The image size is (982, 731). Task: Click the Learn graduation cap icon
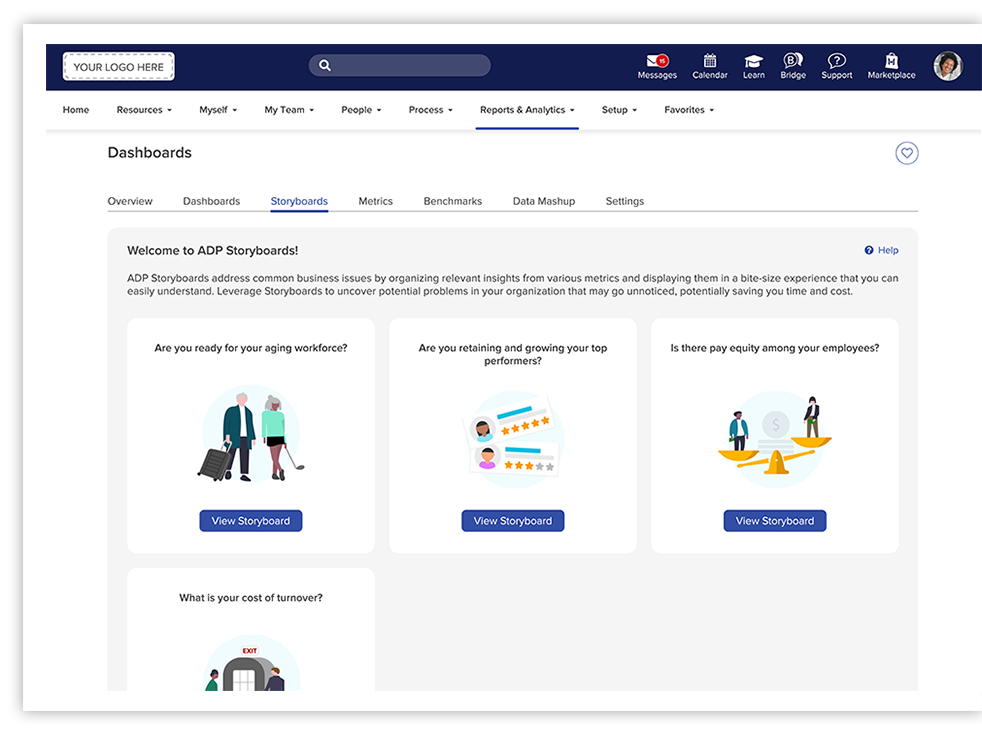click(x=754, y=61)
